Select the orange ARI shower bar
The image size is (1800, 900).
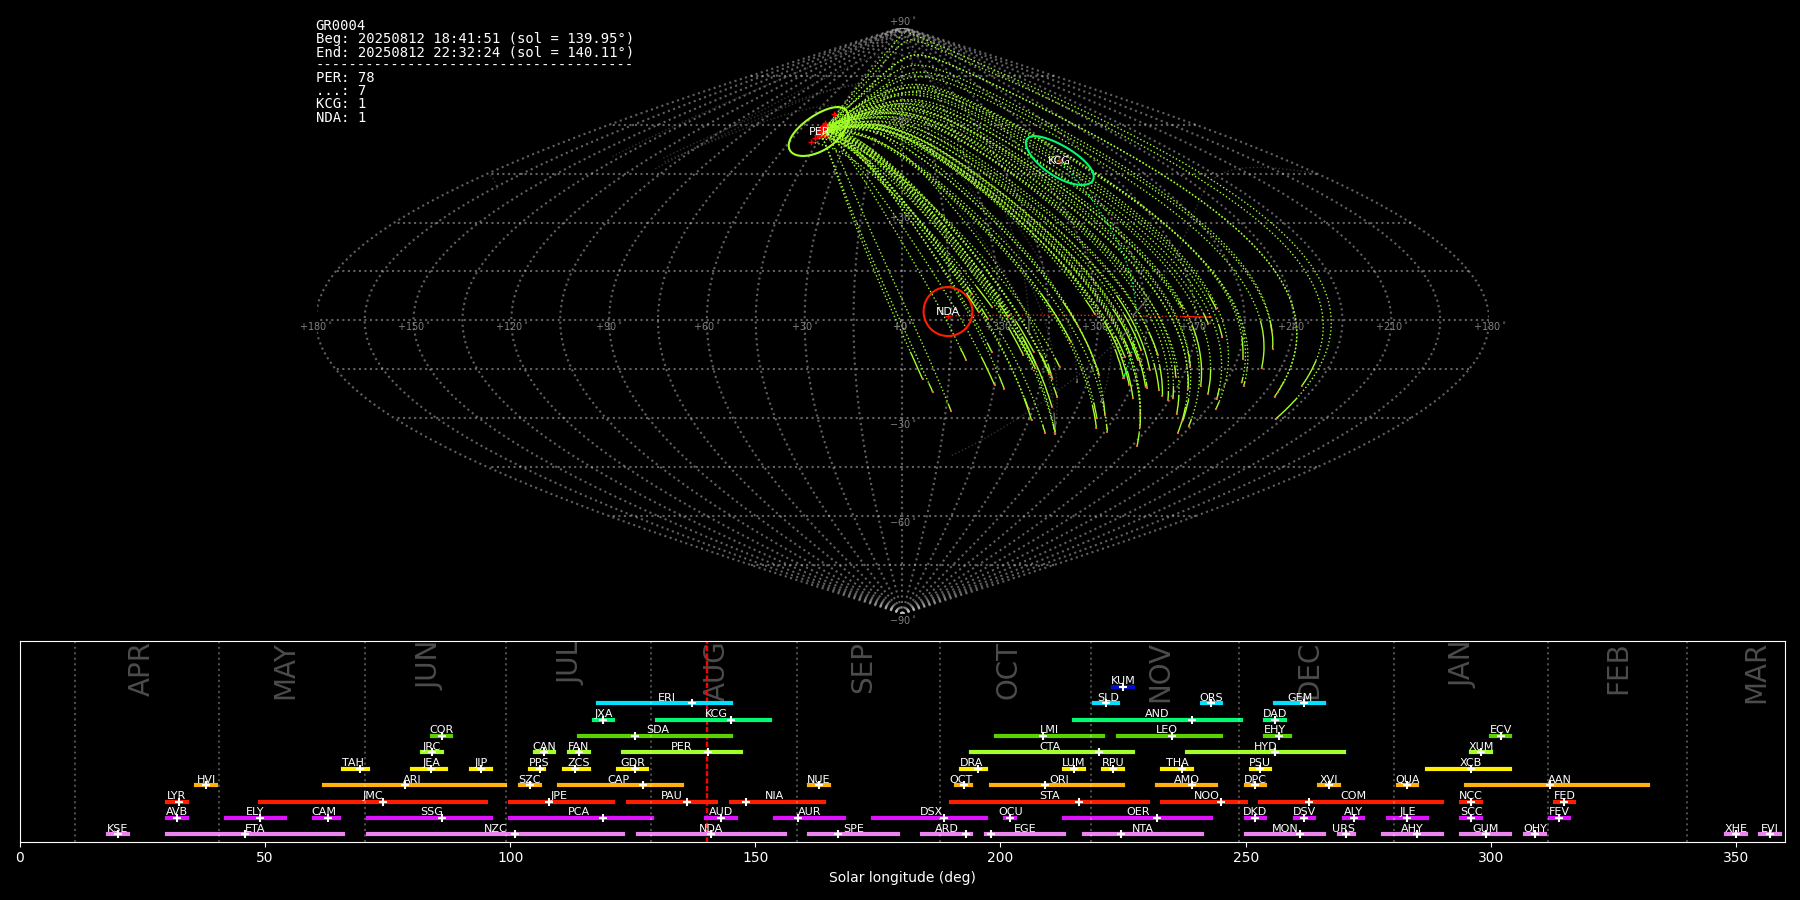tap(414, 785)
